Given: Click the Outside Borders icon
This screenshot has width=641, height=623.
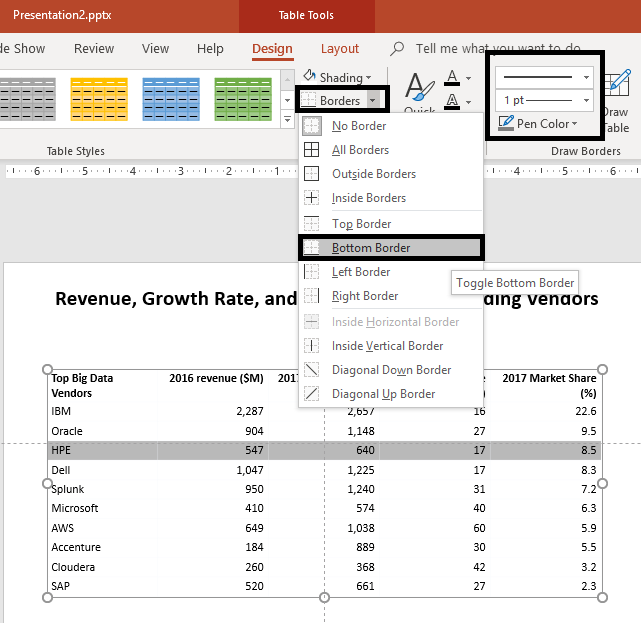Looking at the screenshot, I should click(312, 174).
